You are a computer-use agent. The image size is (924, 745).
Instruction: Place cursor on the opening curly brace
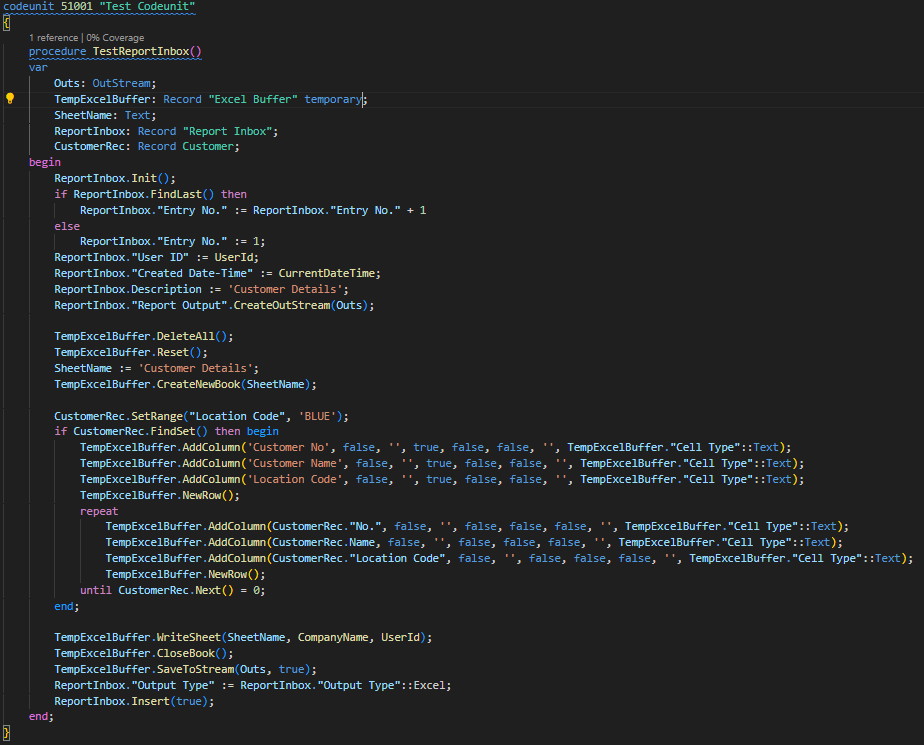pos(6,21)
